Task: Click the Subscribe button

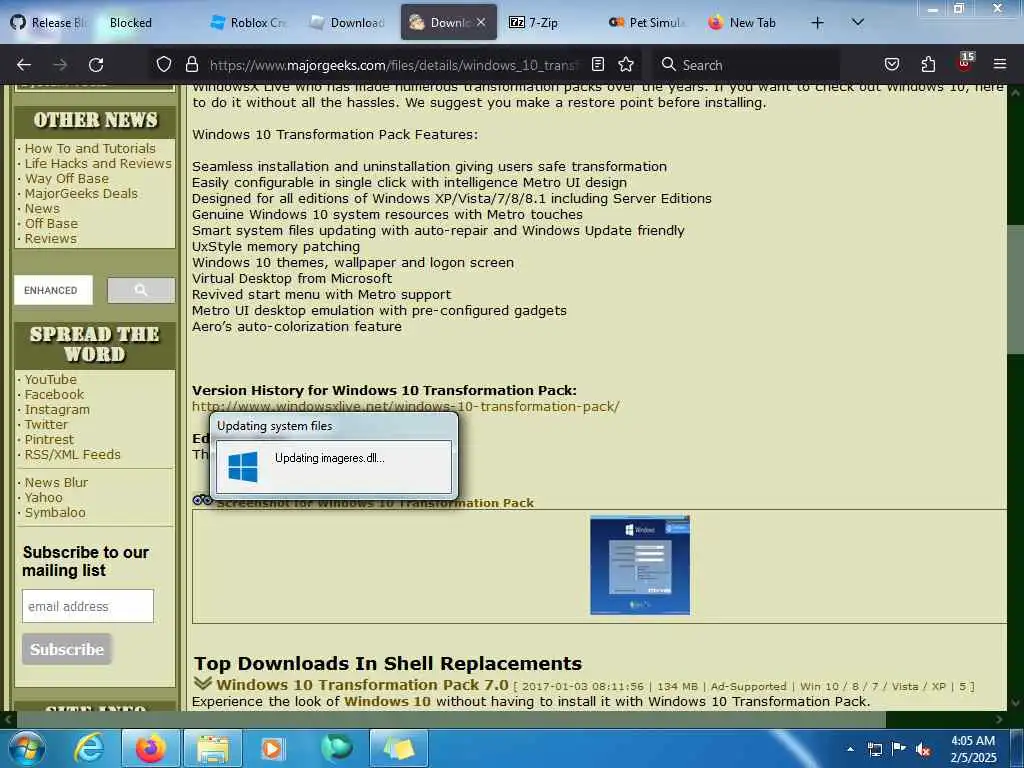Action: point(67,649)
